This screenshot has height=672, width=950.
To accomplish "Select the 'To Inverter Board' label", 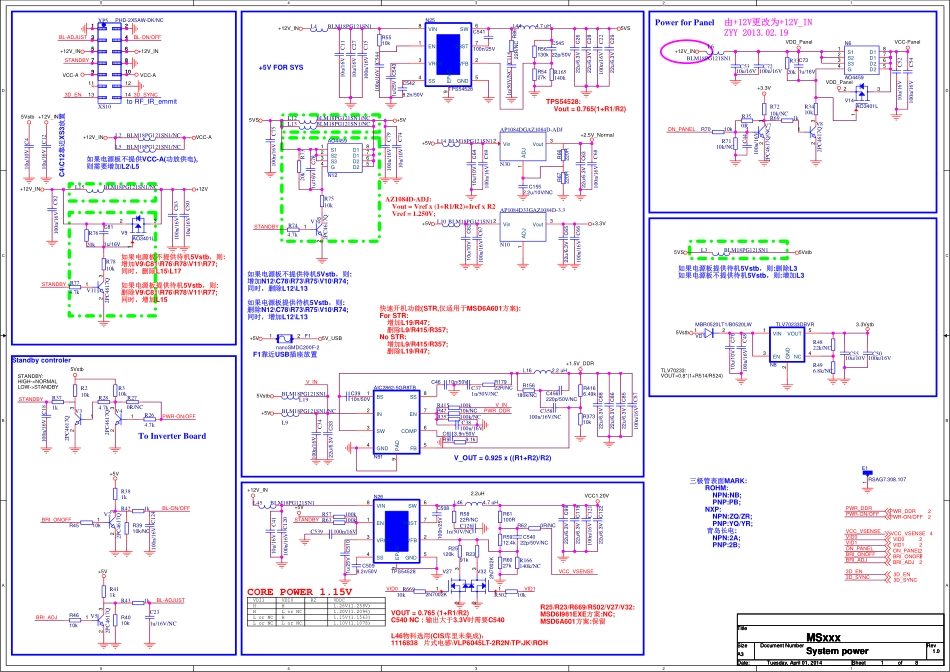I will (171, 436).
